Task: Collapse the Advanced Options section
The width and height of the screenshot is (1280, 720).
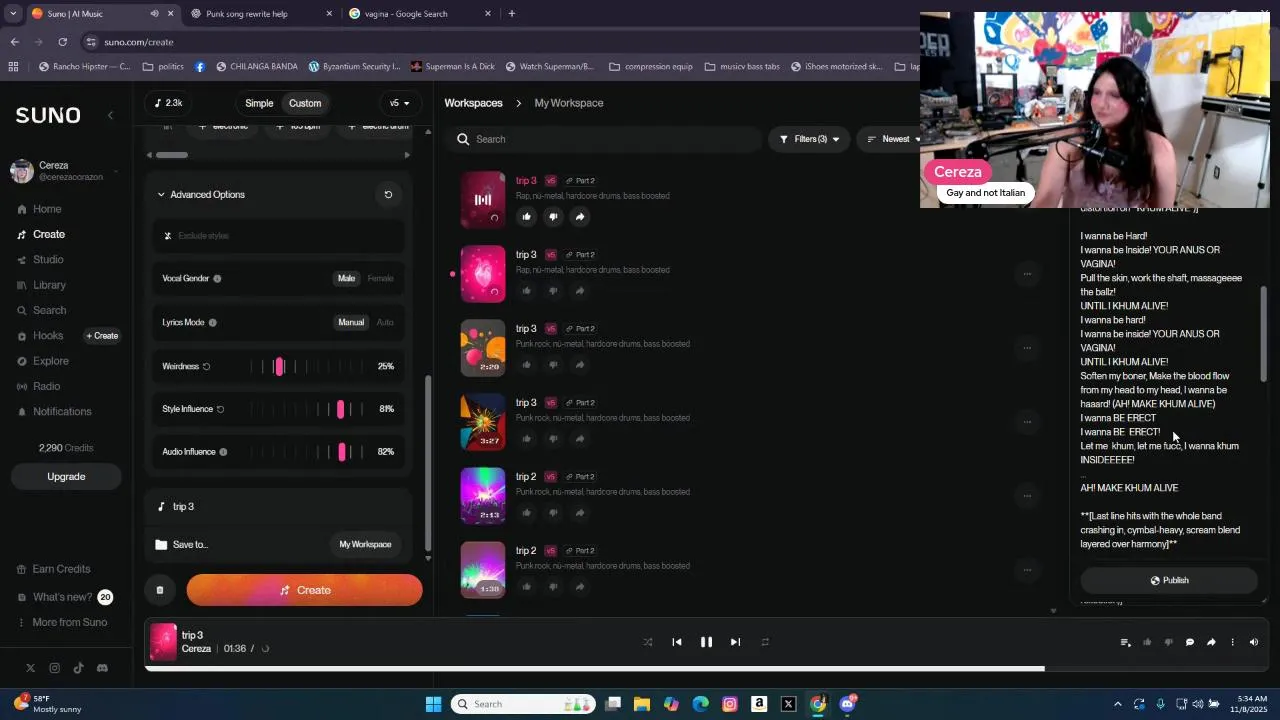Action: (x=202, y=194)
